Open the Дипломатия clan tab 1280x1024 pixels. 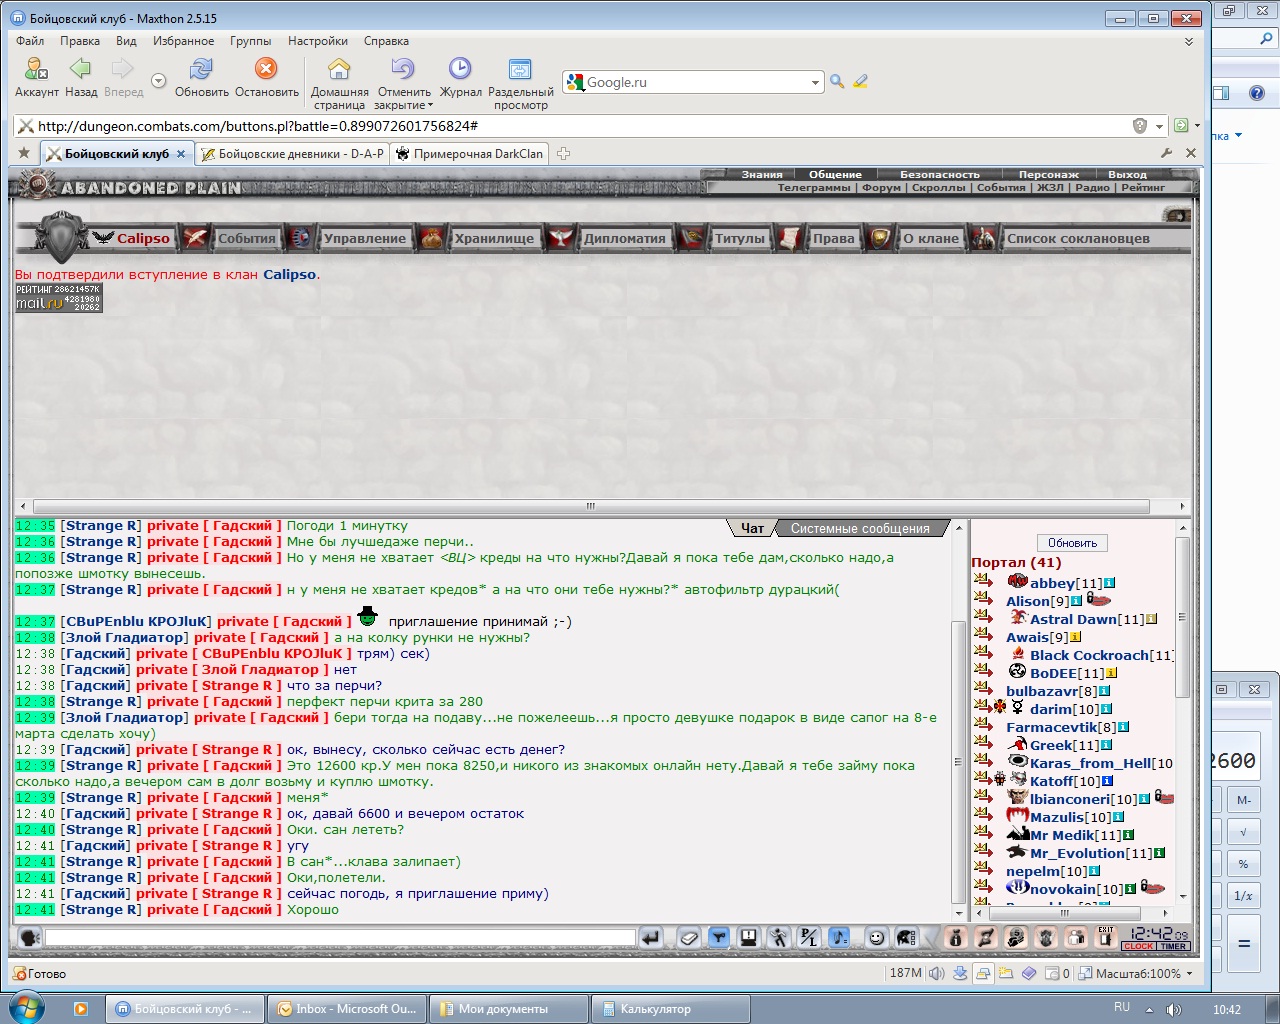coord(624,238)
